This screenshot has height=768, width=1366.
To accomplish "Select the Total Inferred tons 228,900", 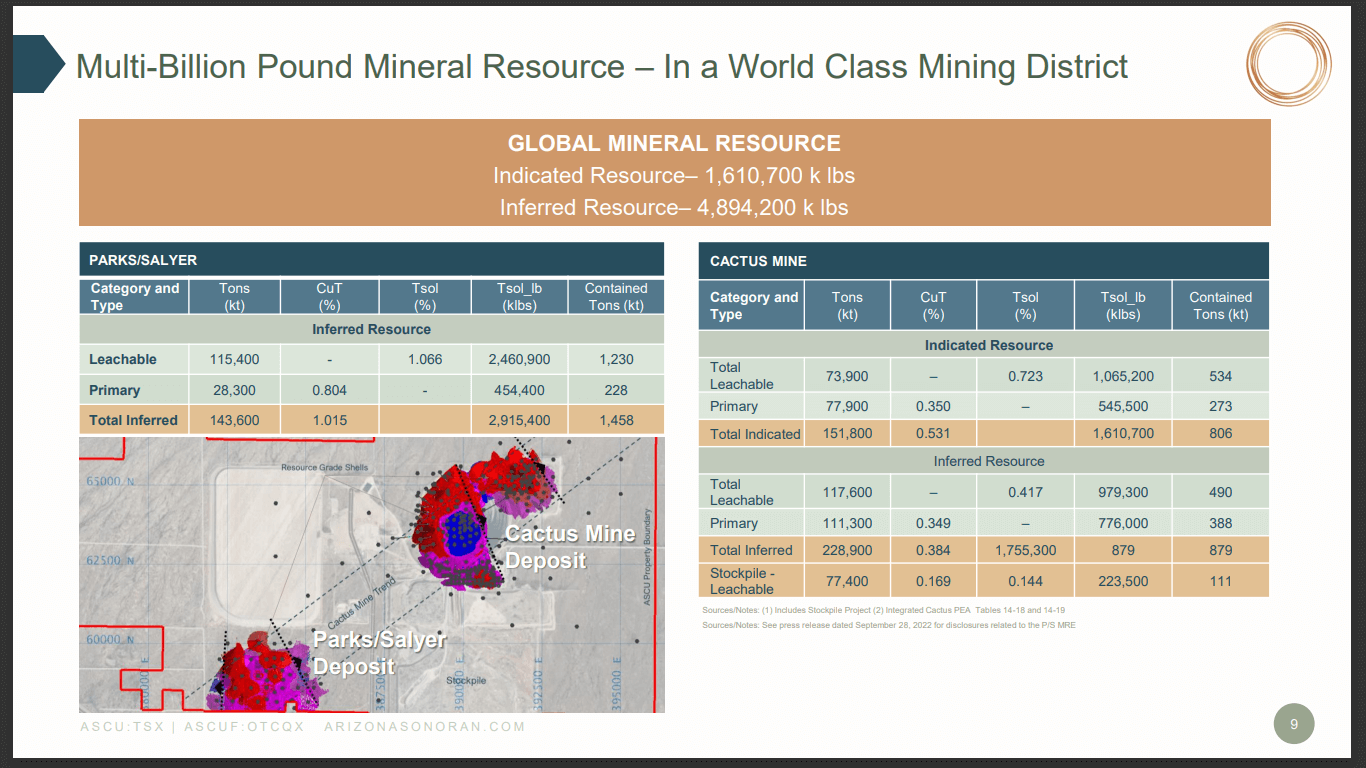I will pos(847,550).
